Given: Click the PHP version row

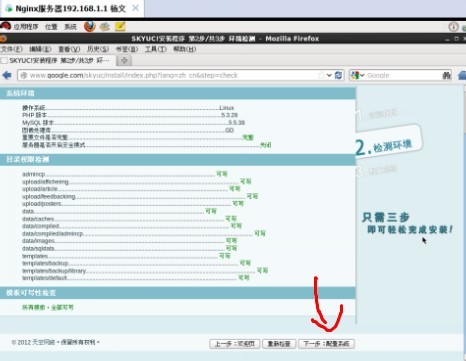Looking at the screenshot, I should pyautogui.click(x=130, y=115).
